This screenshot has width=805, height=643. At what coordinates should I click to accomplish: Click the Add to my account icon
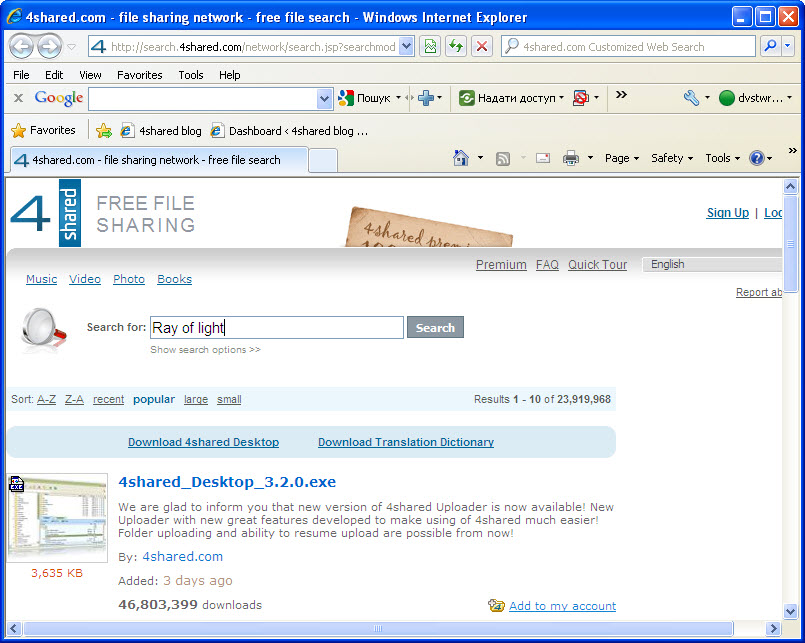pos(496,606)
